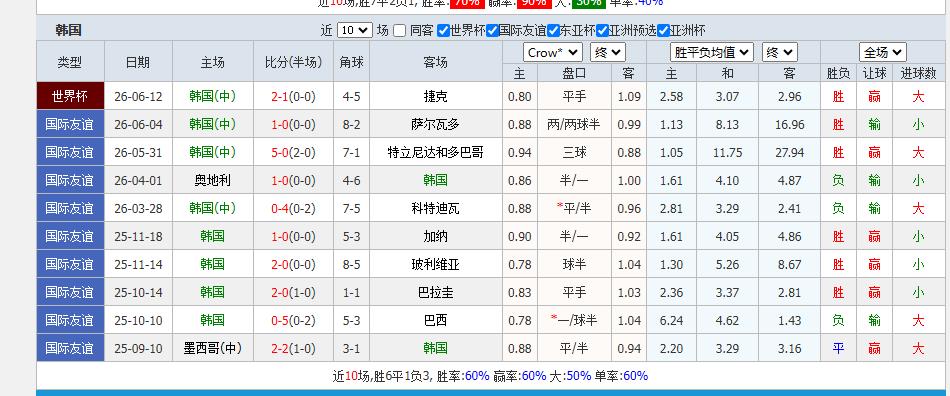Click the 进球数 column header
The image size is (950, 396).
point(918,73)
